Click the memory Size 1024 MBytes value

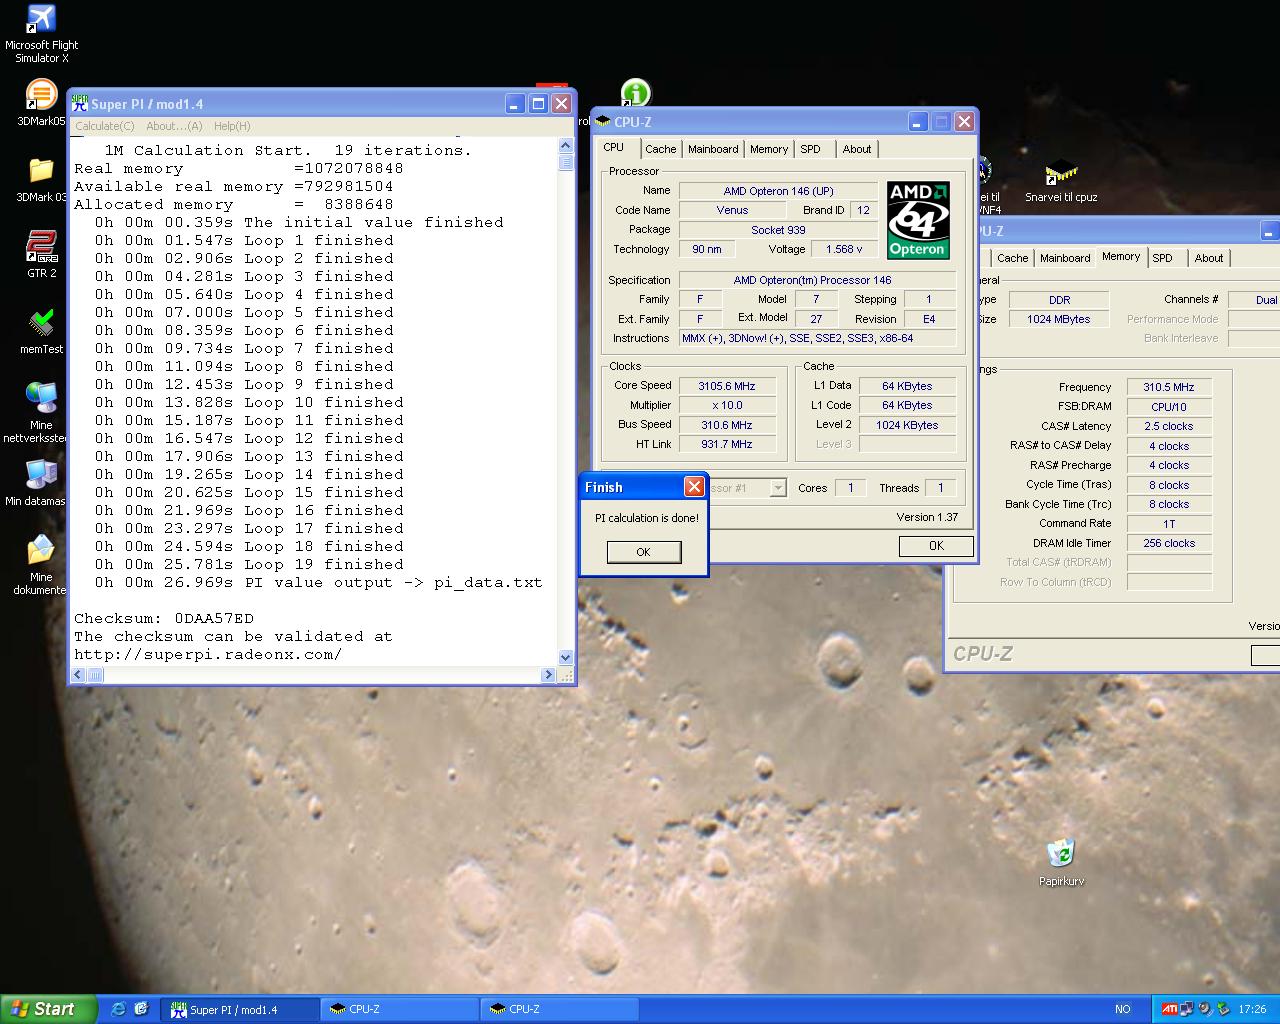click(1058, 319)
